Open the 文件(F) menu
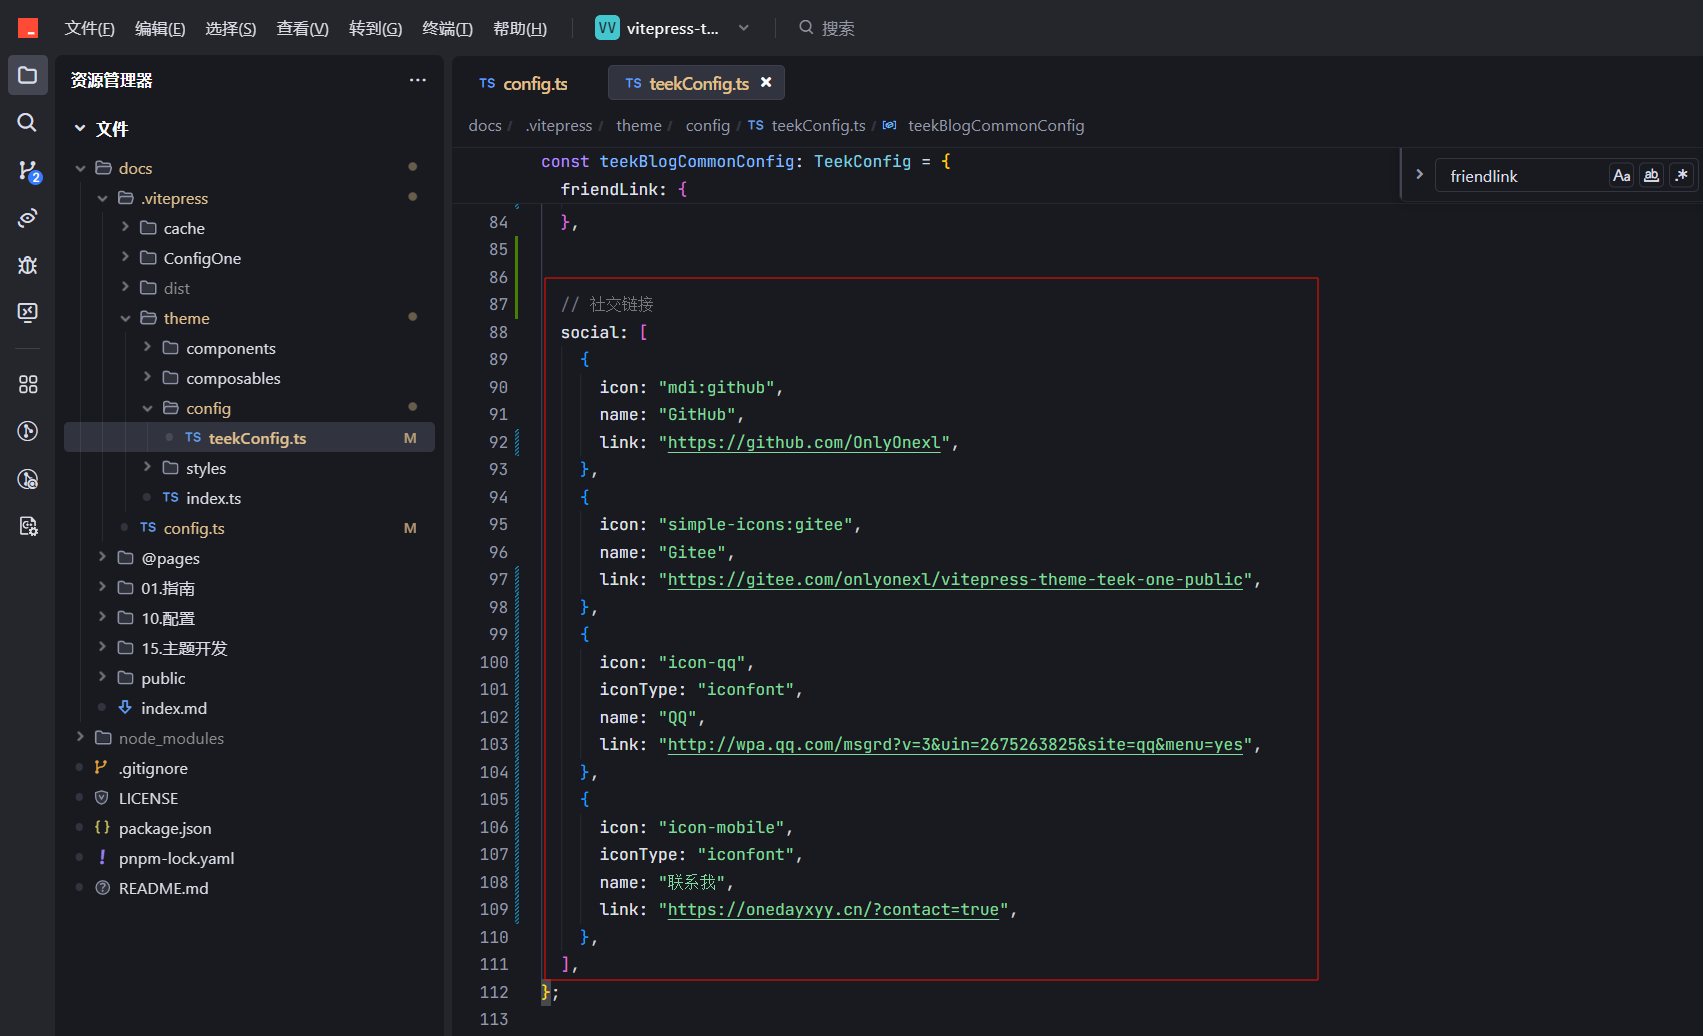This screenshot has width=1703, height=1036. [x=89, y=29]
